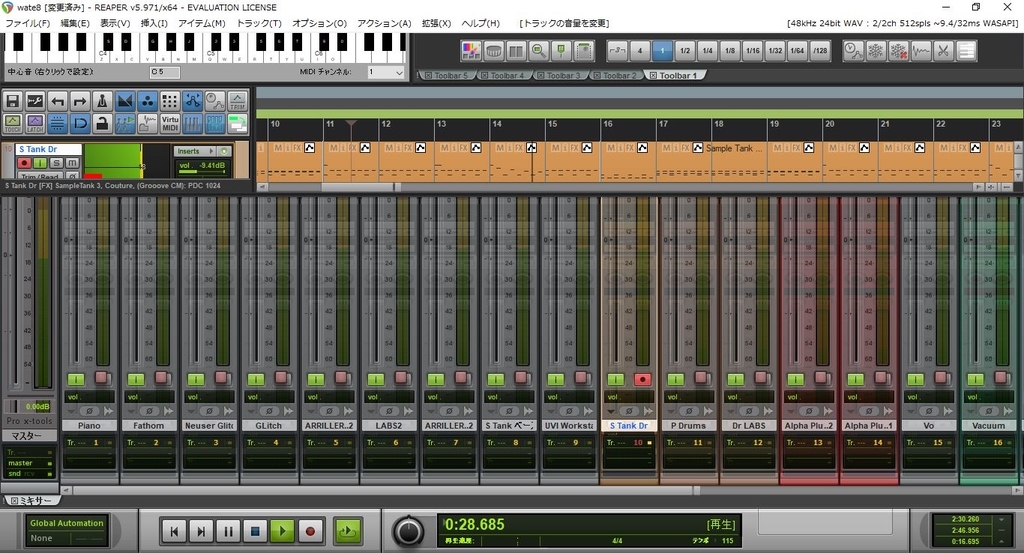
Task: Click the green marker pin icon
Action: [x=561, y=50]
